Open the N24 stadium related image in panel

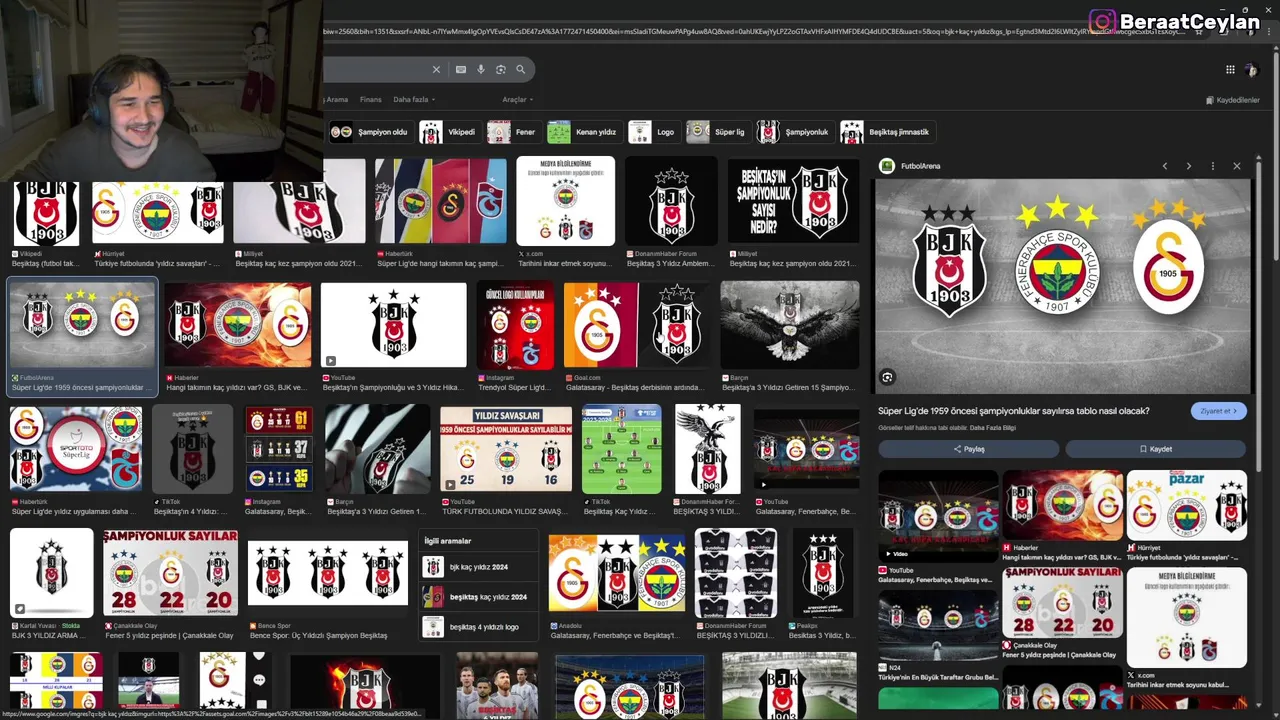(x=938, y=625)
